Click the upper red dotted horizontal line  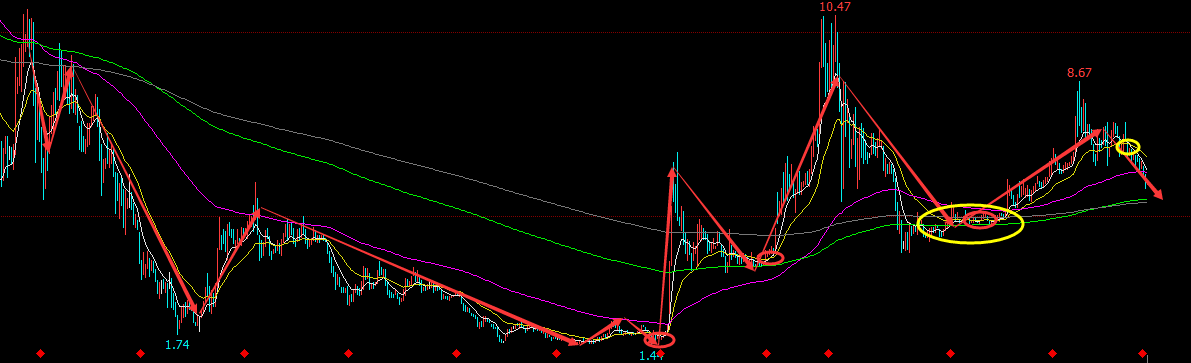[x=596, y=33]
